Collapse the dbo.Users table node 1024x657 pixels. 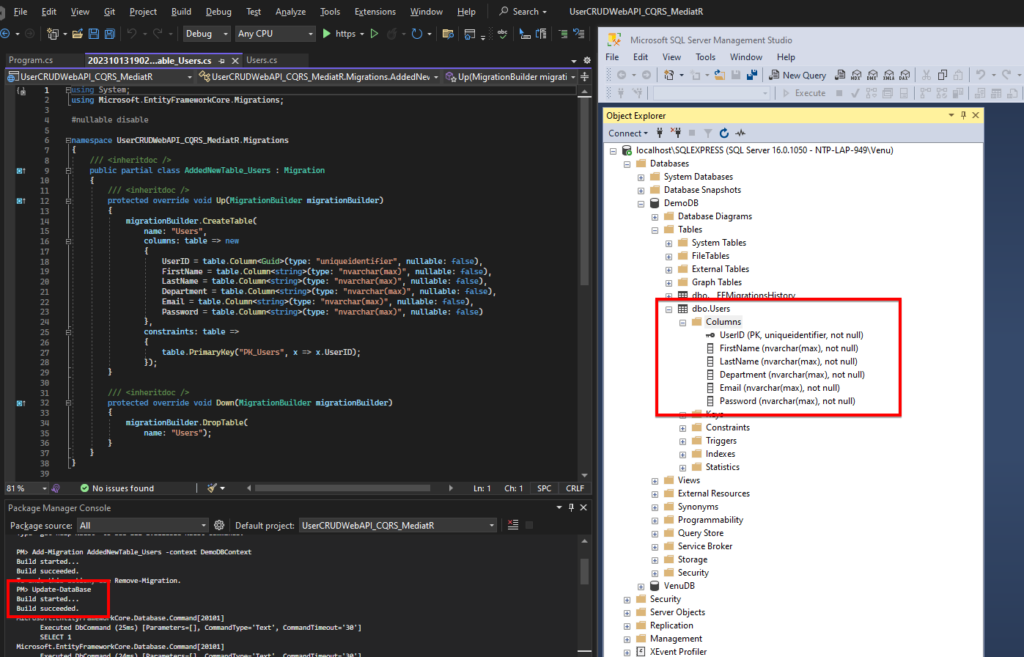[x=669, y=309]
